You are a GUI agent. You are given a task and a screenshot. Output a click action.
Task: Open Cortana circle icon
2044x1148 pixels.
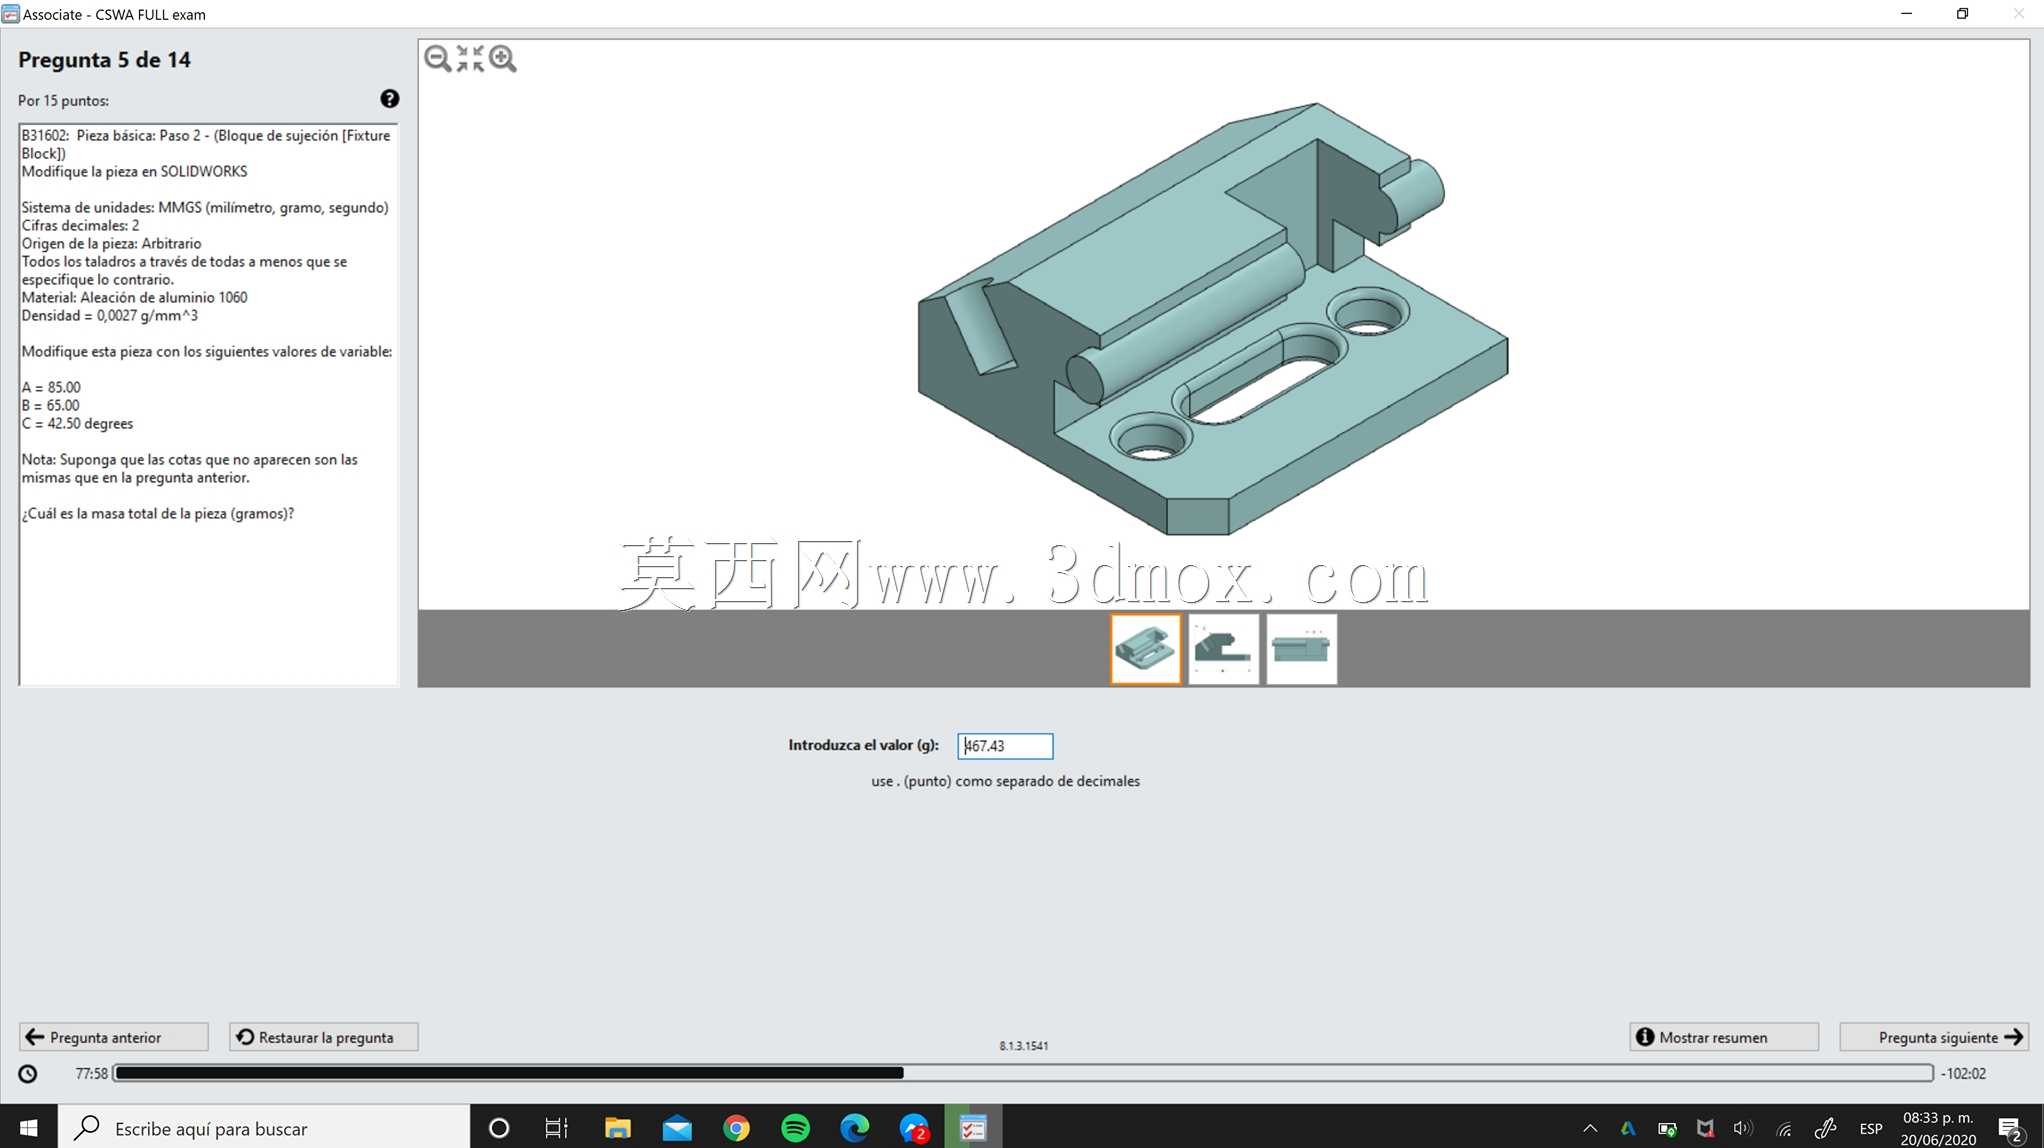point(498,1128)
